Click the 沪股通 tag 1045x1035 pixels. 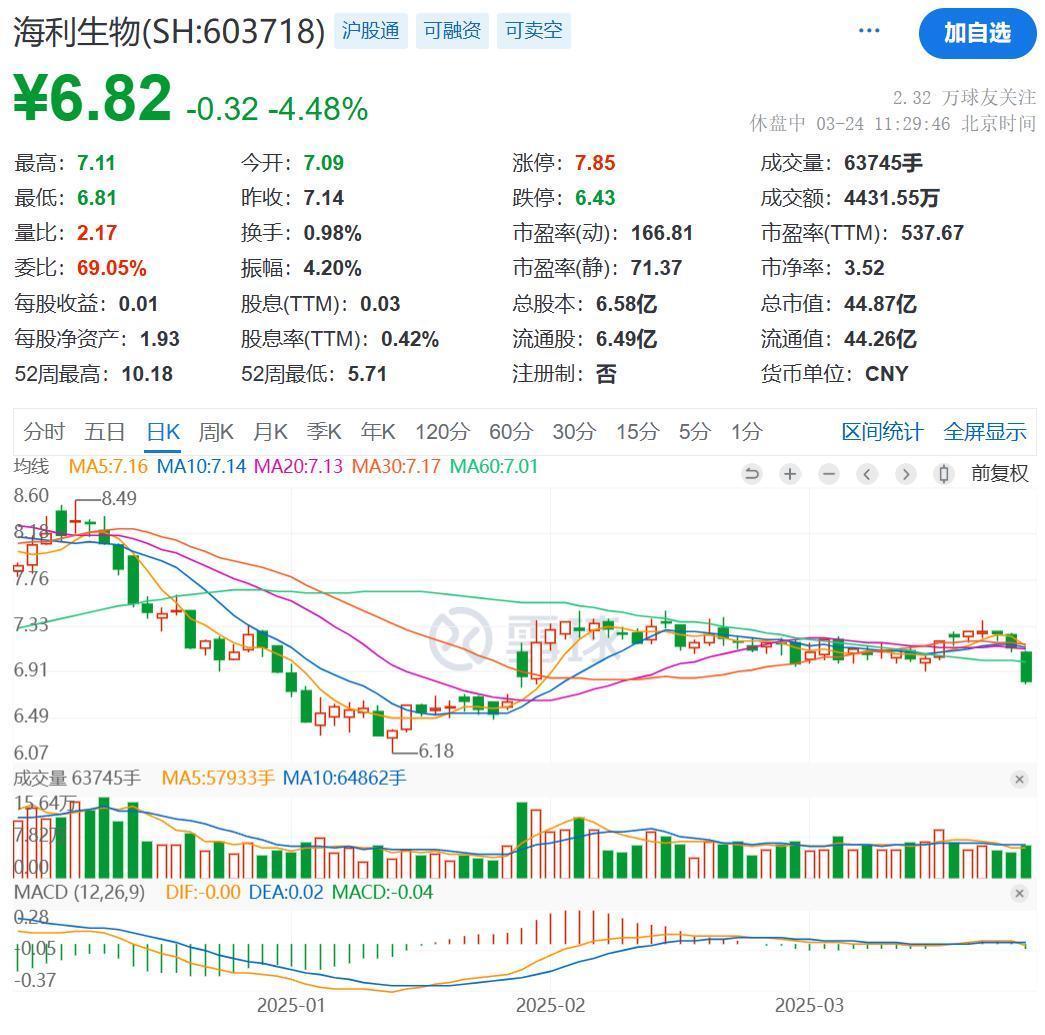[371, 31]
